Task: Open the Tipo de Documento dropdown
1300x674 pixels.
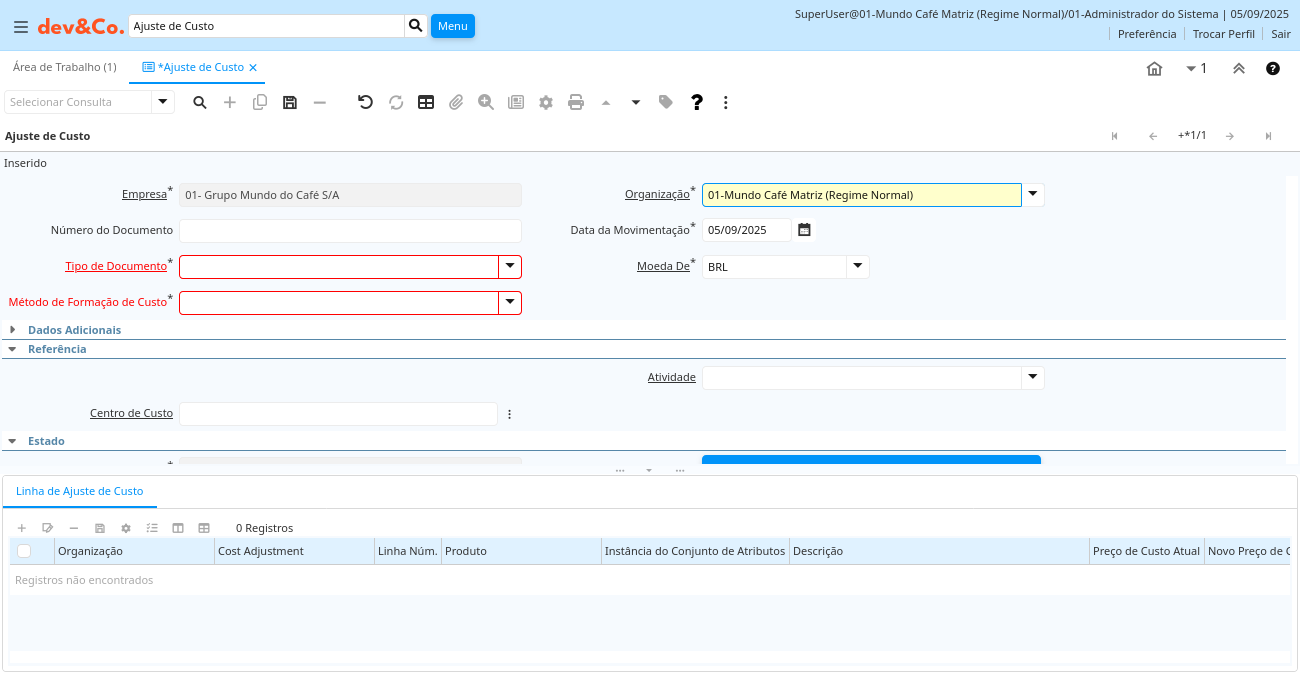Action: click(x=510, y=267)
